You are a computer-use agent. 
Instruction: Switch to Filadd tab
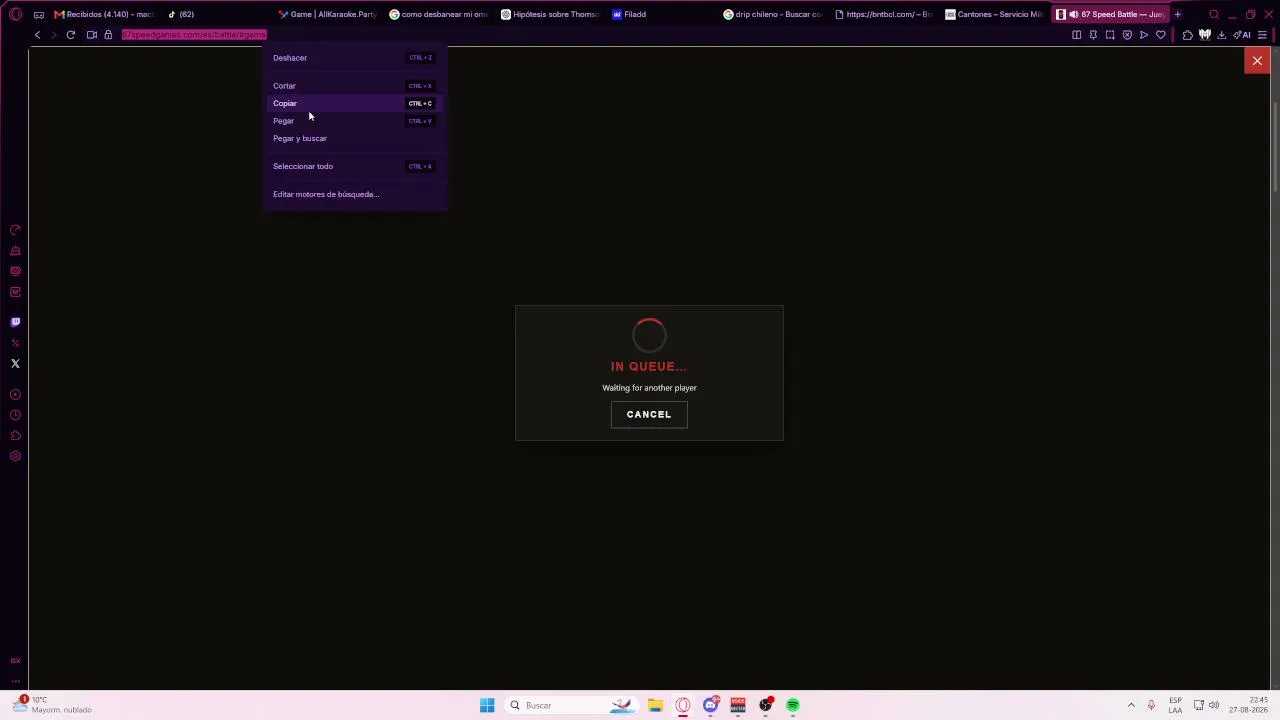tap(661, 14)
